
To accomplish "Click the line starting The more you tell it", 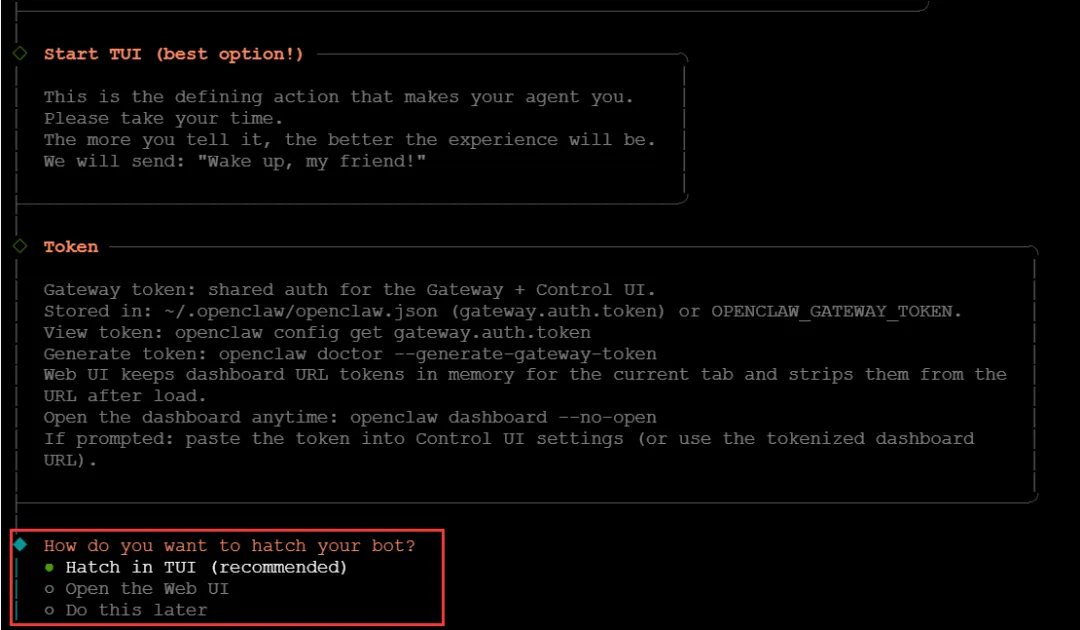I will (x=350, y=140).
